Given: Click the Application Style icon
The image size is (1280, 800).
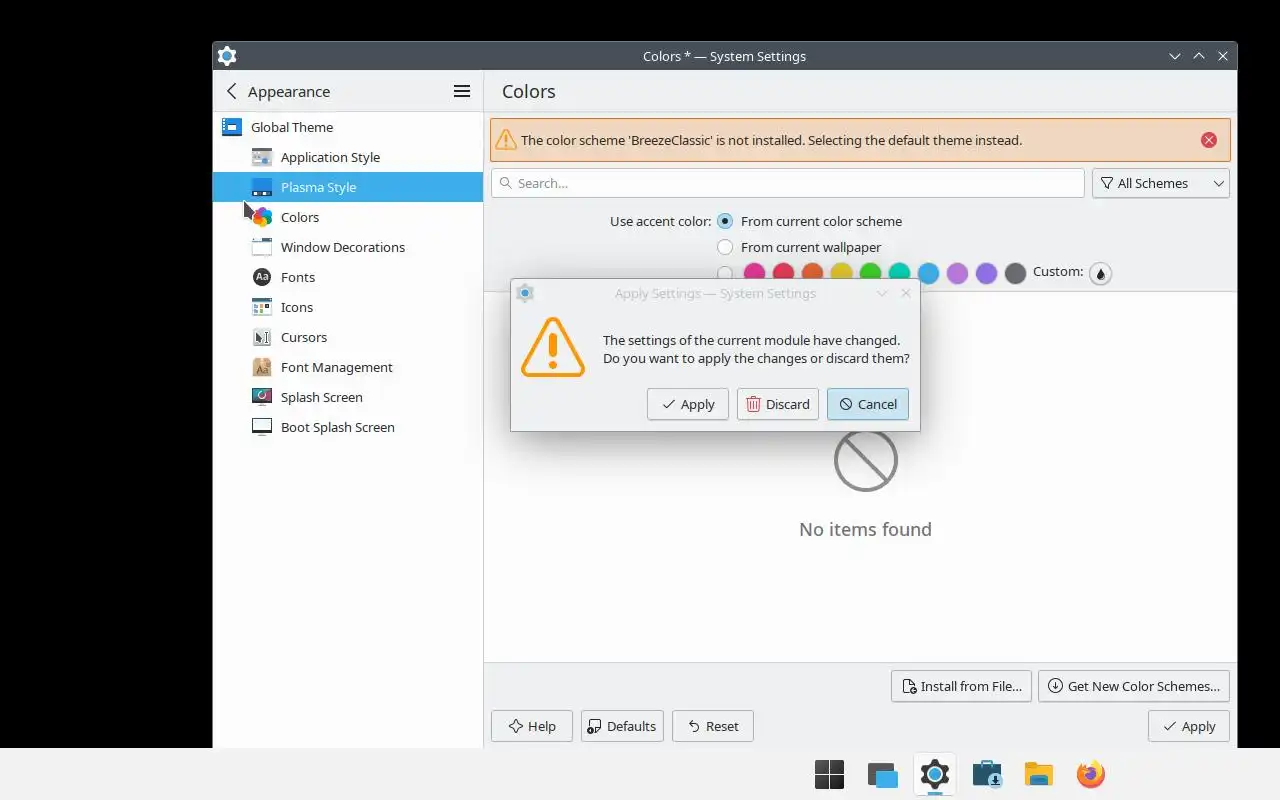Looking at the screenshot, I should tap(262, 157).
